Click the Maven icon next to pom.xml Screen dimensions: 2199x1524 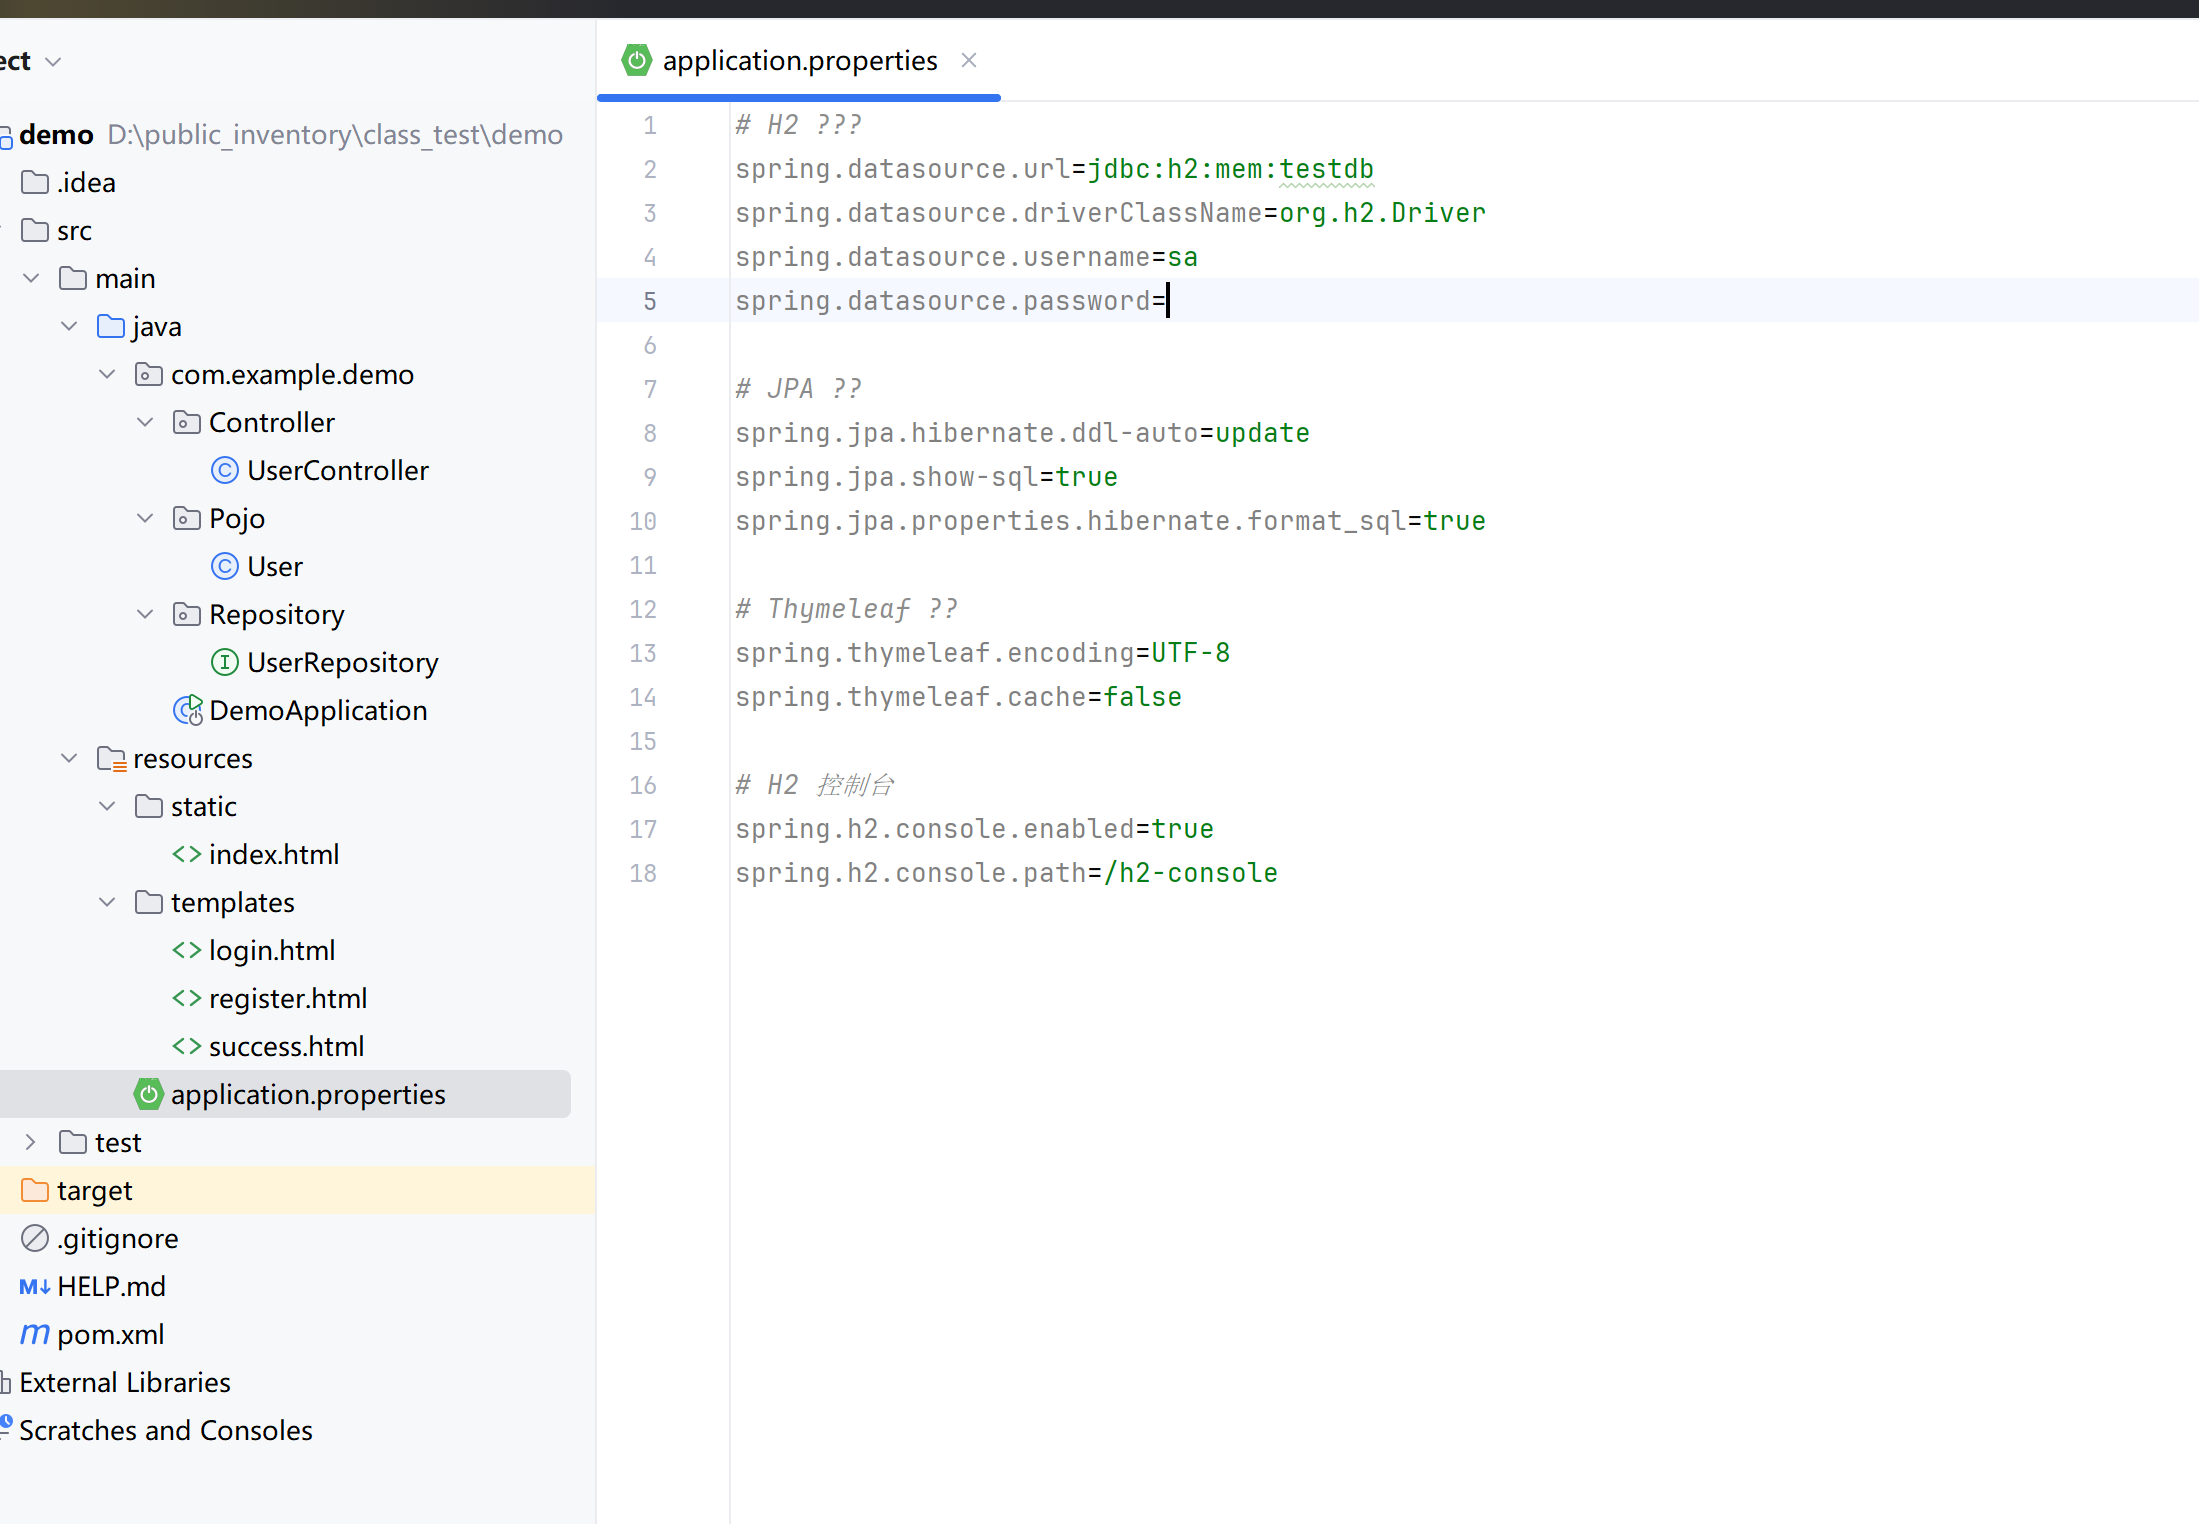point(33,1334)
